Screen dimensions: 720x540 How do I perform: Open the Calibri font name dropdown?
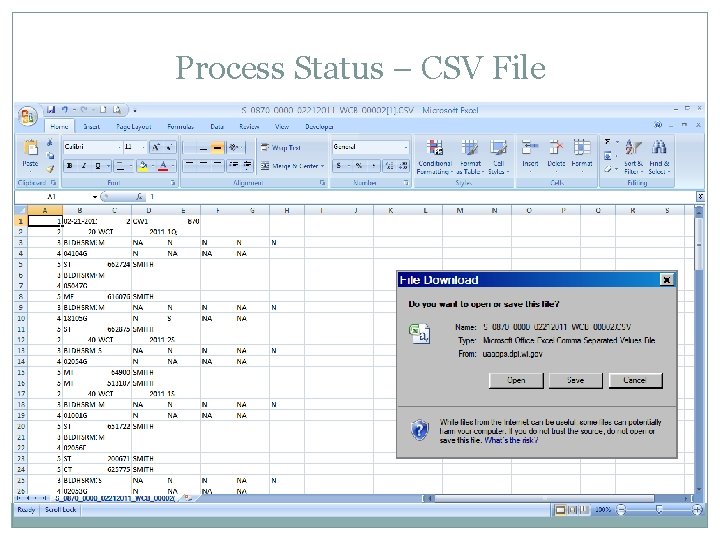point(119,147)
